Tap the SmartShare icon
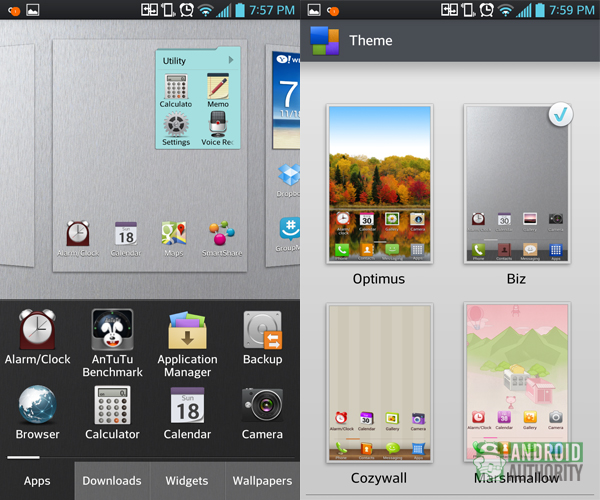Viewport: 600px width, 500px height. (x=221, y=234)
